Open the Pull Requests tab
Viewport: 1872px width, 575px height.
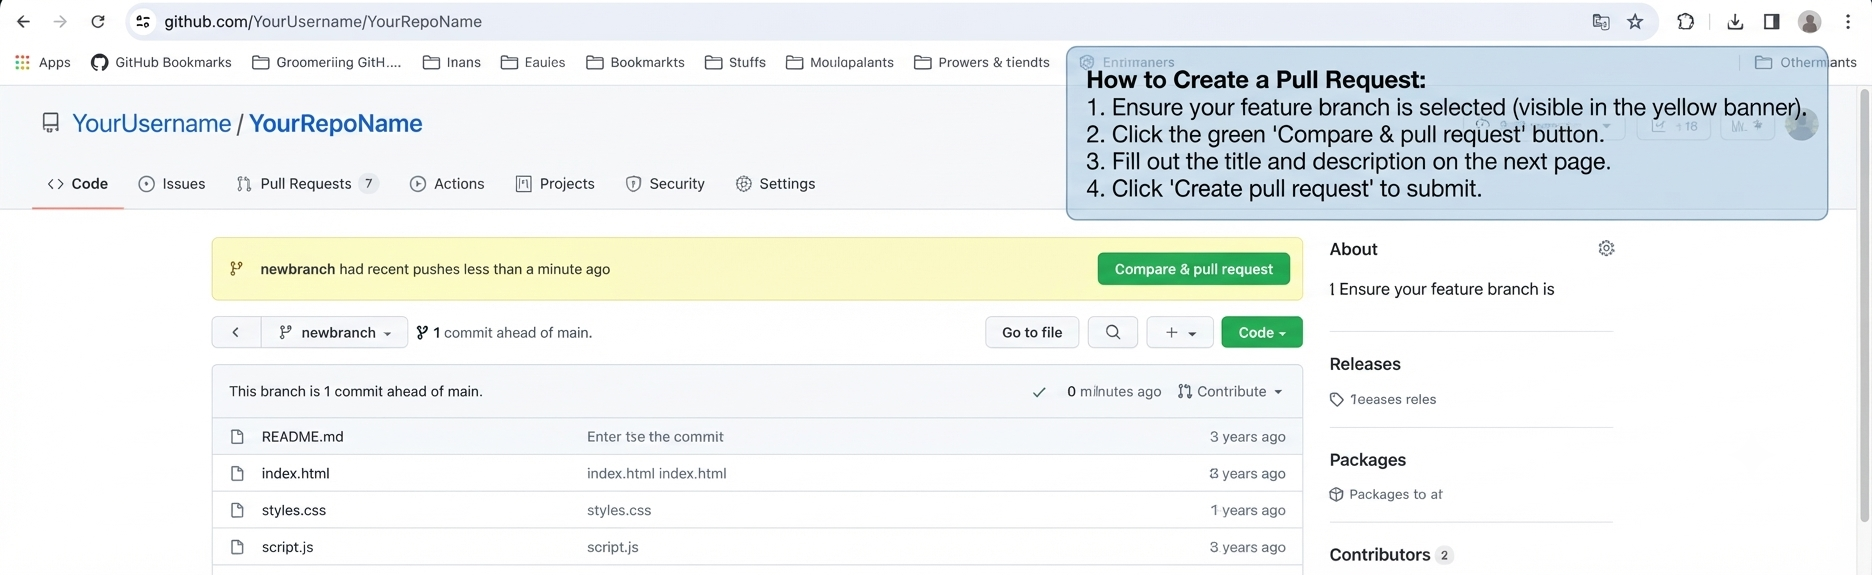pos(307,184)
